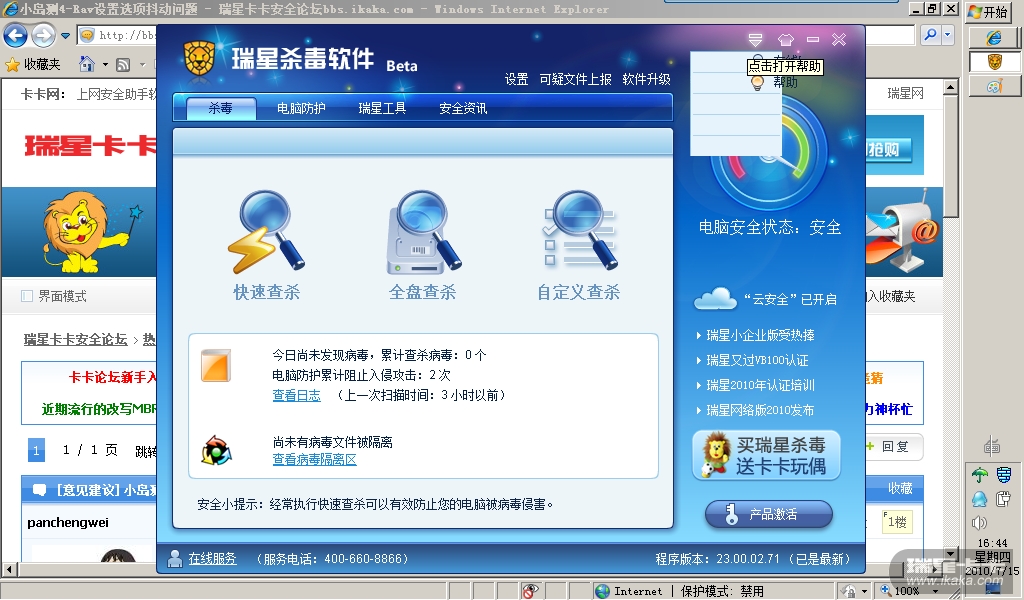Click the IE favorites star icon
Viewport: 1024px width, 600px height.
[12, 65]
